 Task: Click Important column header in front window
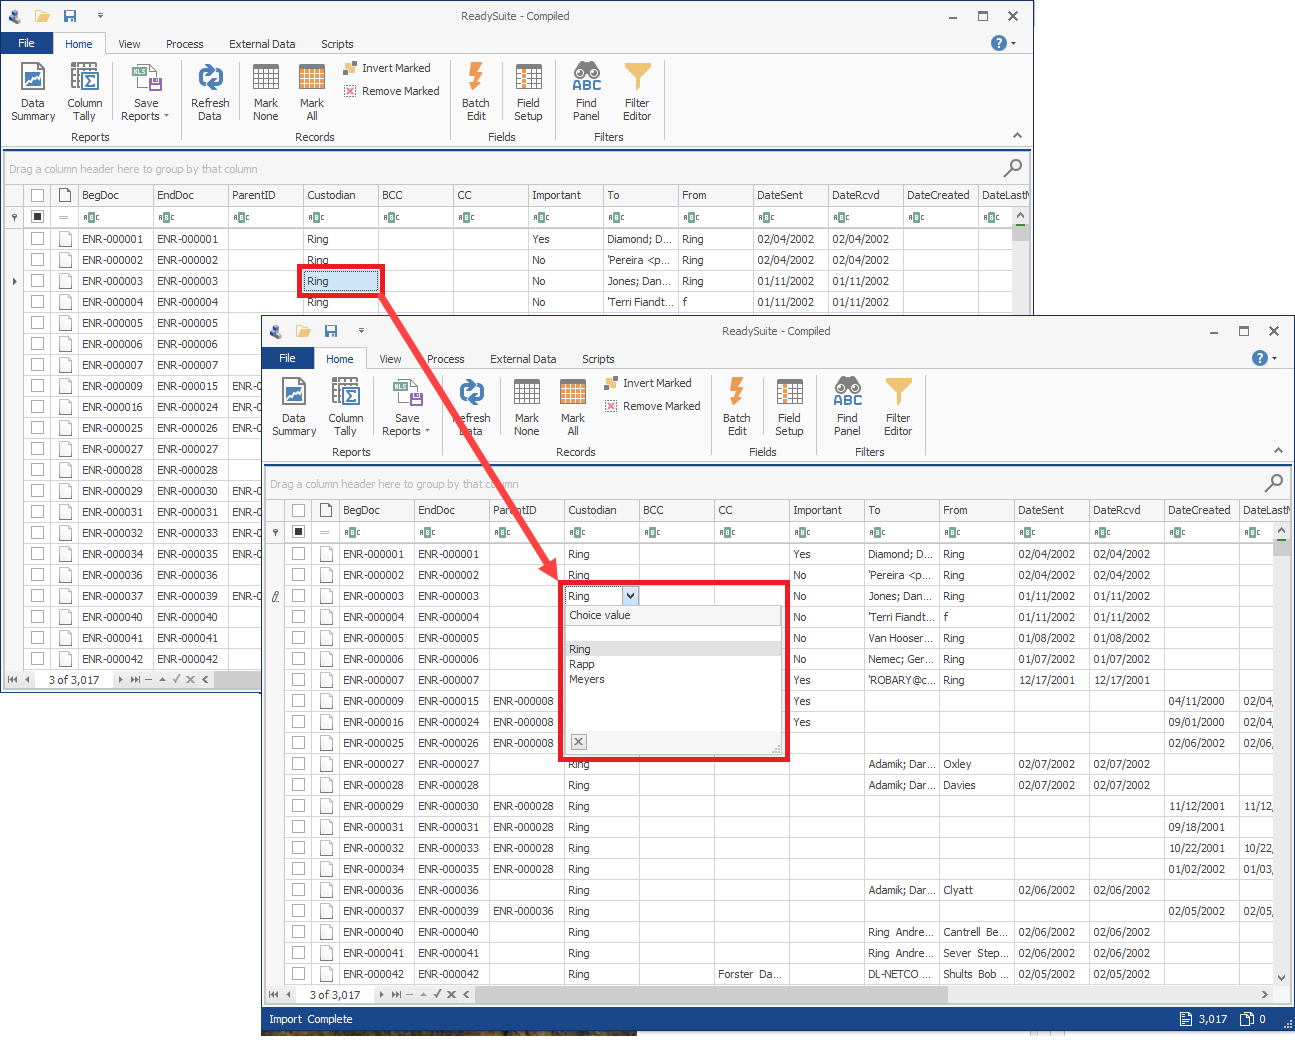pos(826,510)
